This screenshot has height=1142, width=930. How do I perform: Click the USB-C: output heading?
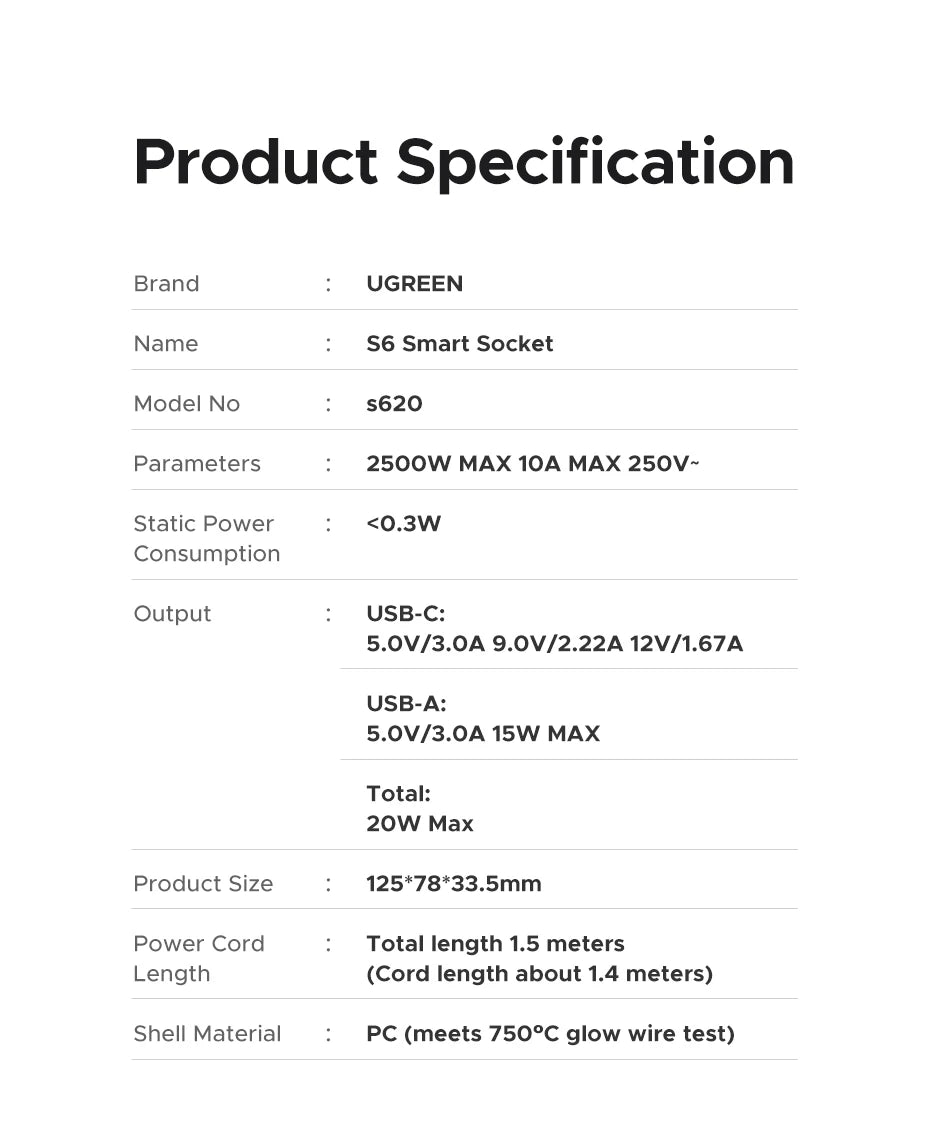[x=406, y=613]
